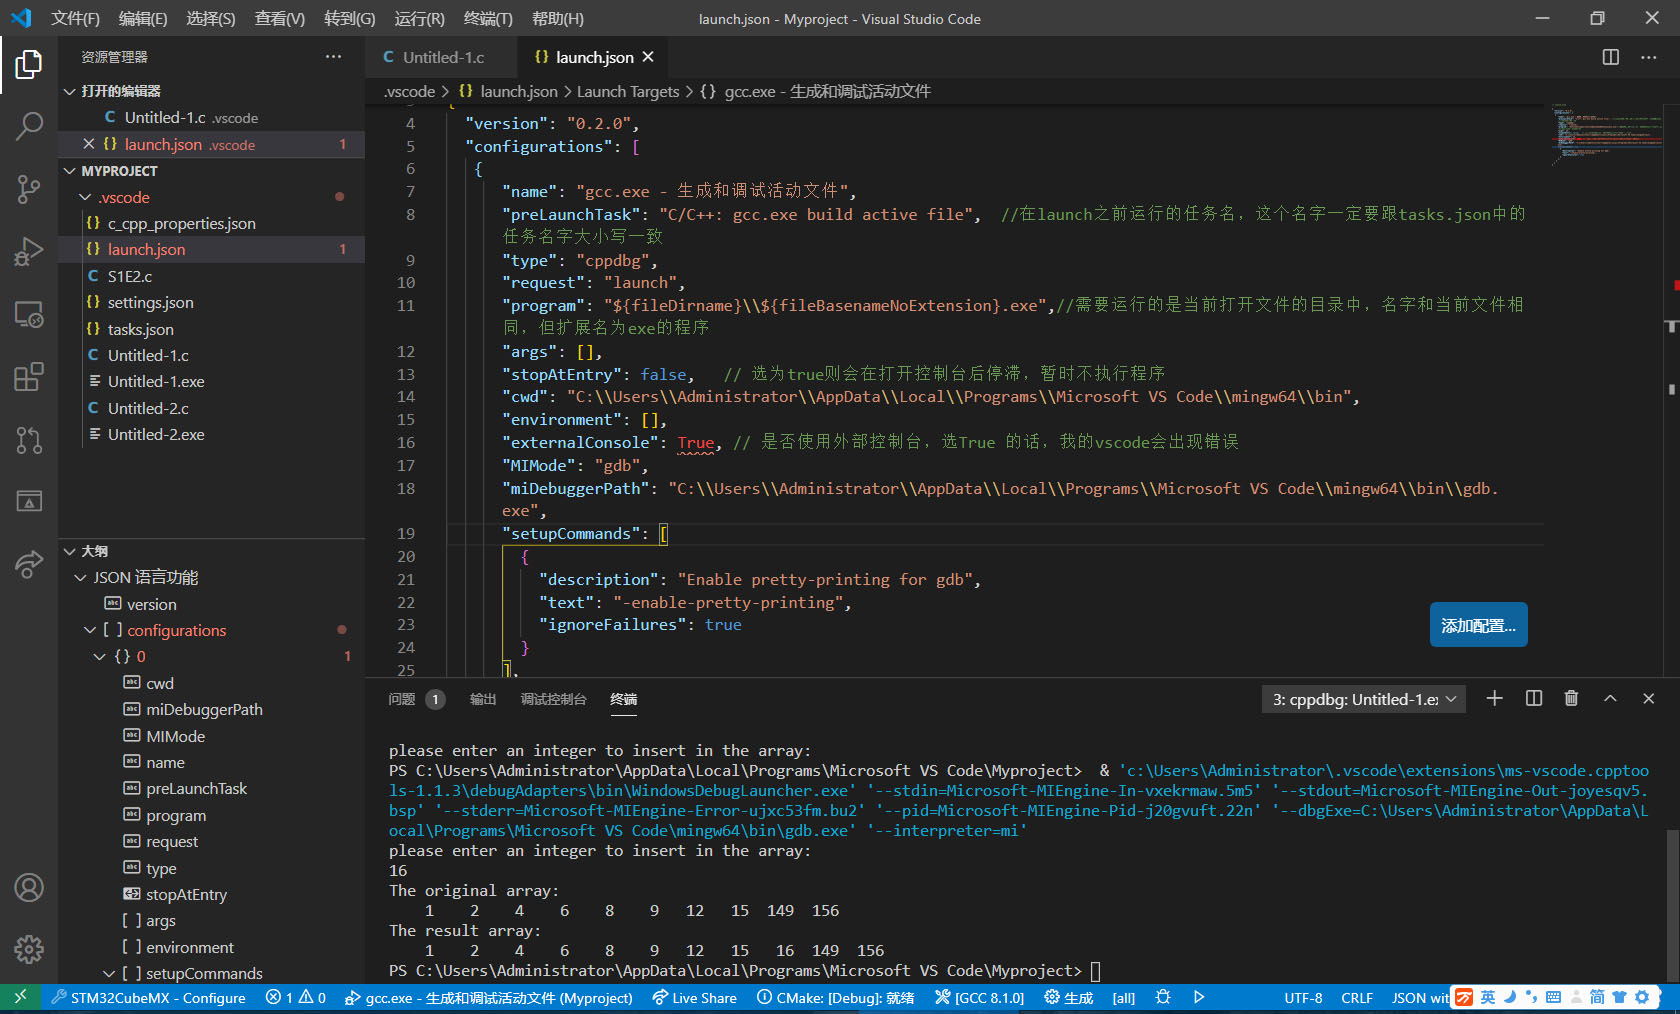1680x1014 pixels.
Task: Click CMake Debug status item
Action: [x=835, y=997]
